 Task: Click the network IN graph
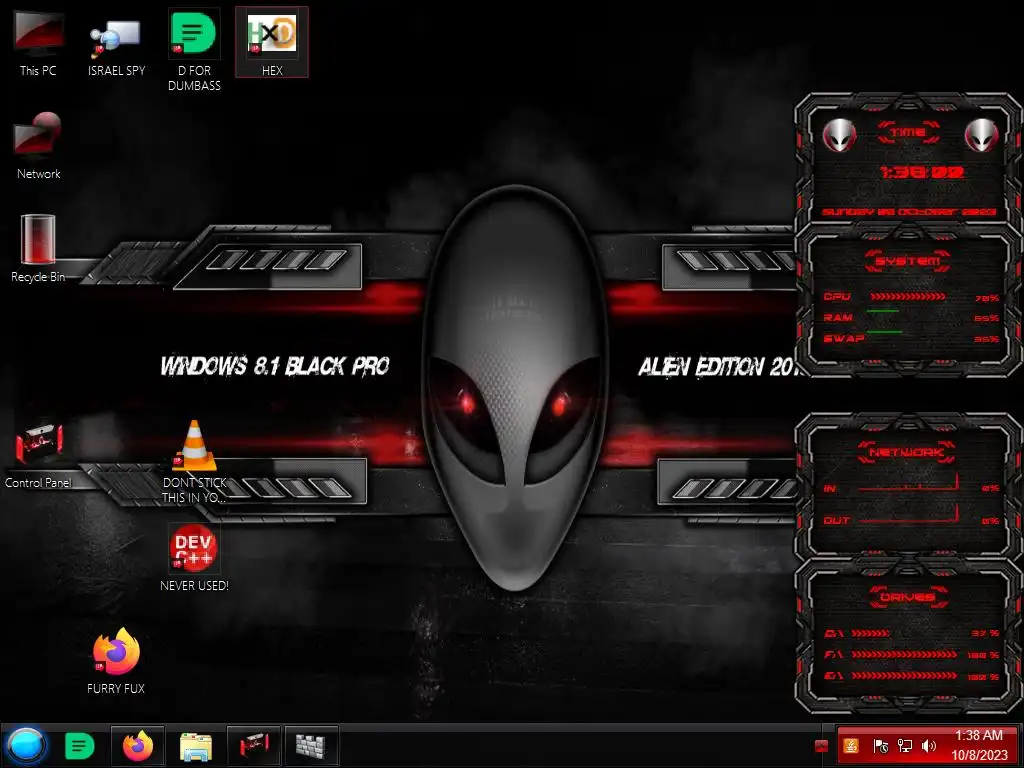(908, 484)
